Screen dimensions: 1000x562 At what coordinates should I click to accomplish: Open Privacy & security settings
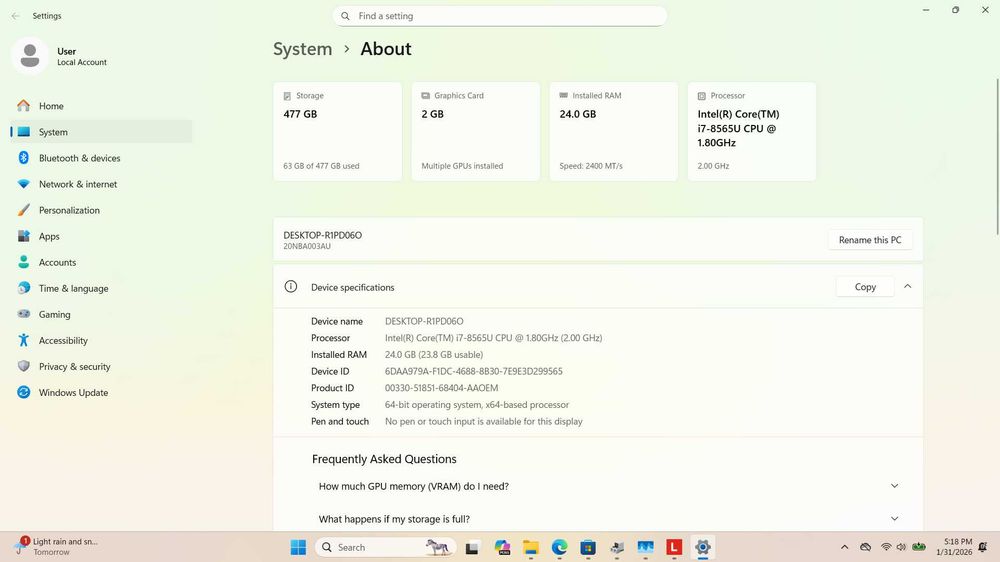pyautogui.click(x=101, y=367)
